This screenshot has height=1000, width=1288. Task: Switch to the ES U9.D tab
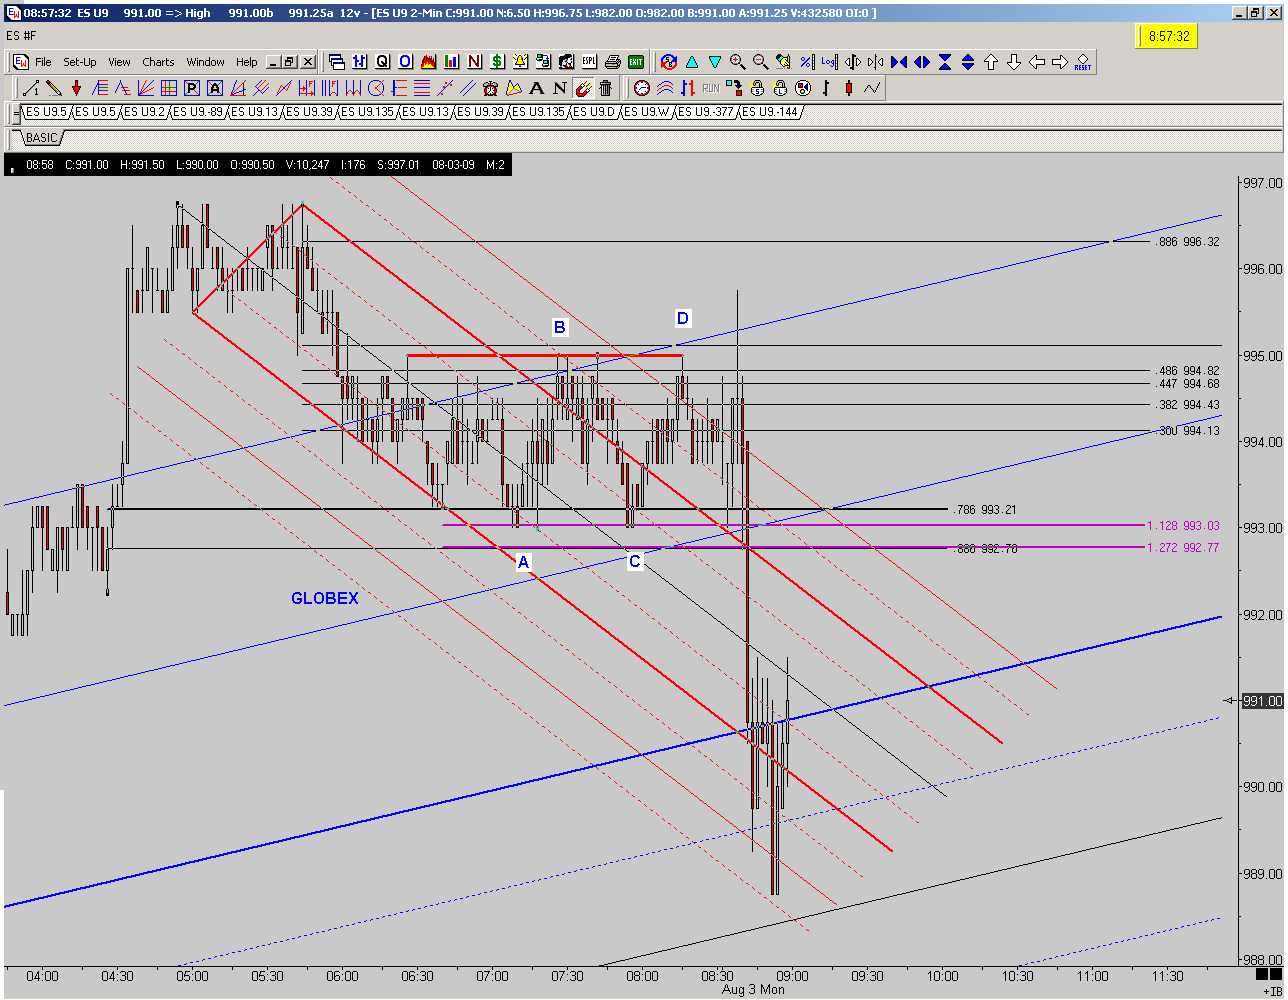(x=594, y=112)
